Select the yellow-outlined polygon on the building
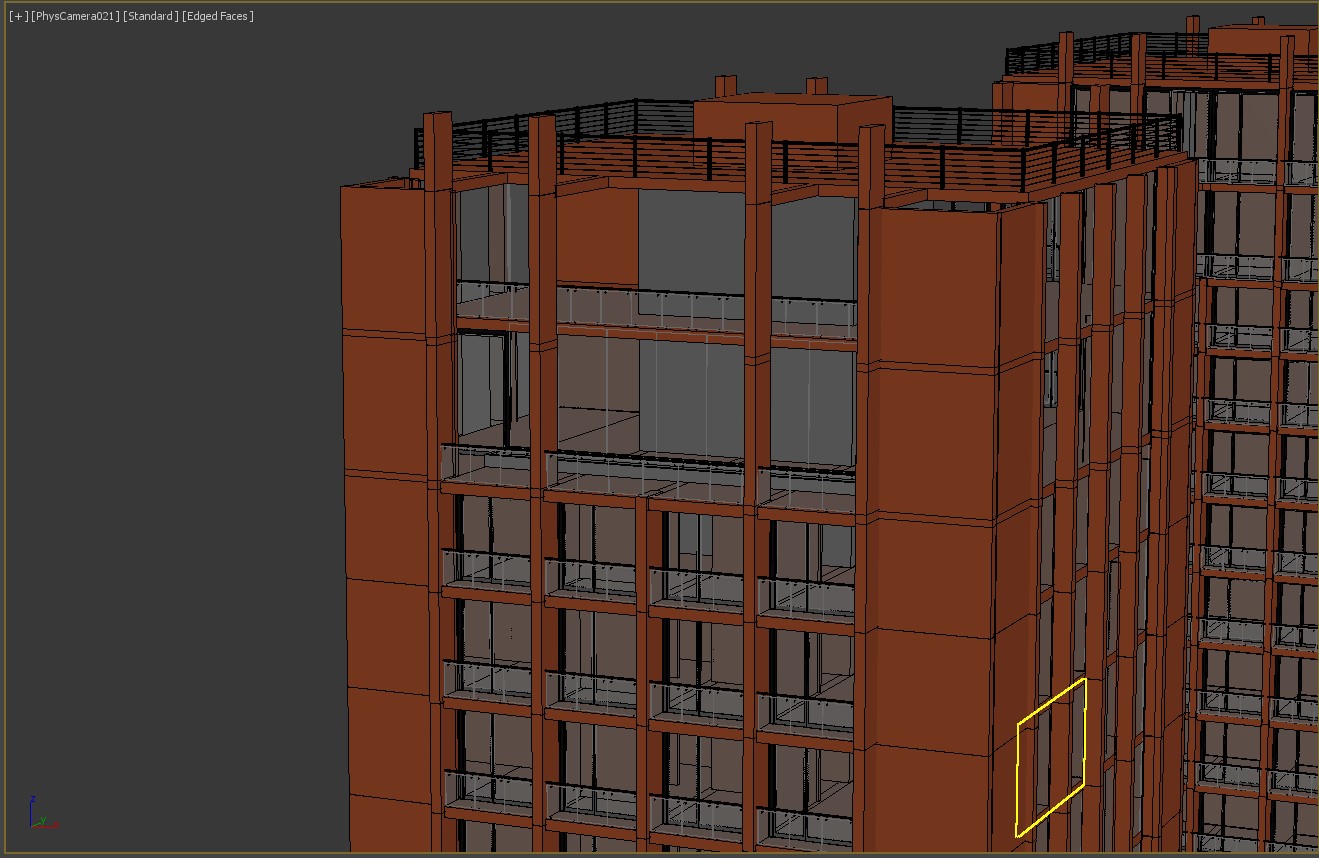The height and width of the screenshot is (858, 1319). pos(1051,758)
